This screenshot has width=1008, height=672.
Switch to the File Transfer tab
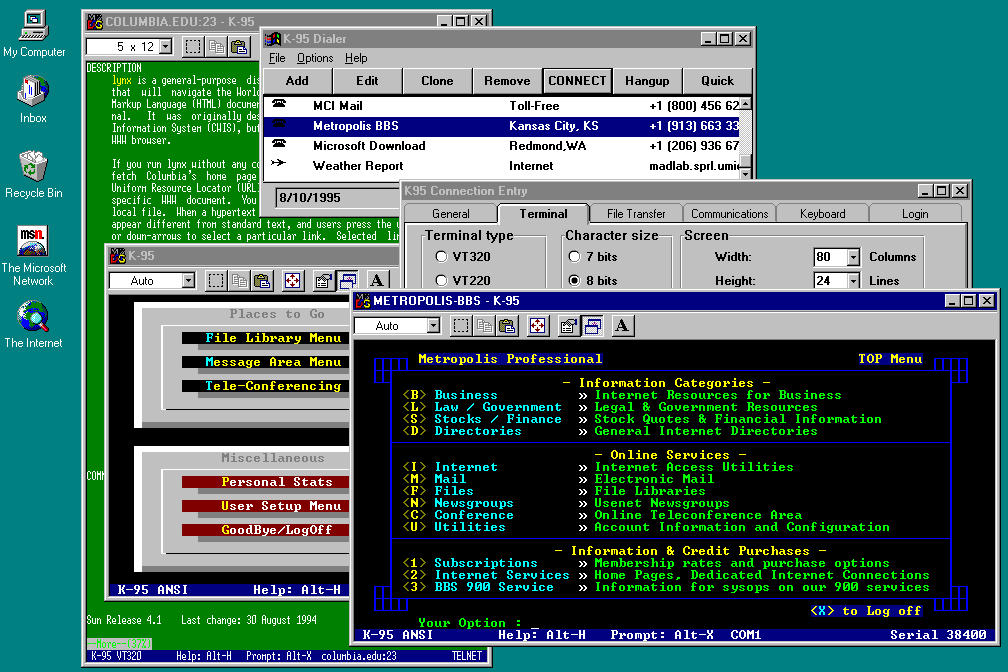pyautogui.click(x=636, y=213)
